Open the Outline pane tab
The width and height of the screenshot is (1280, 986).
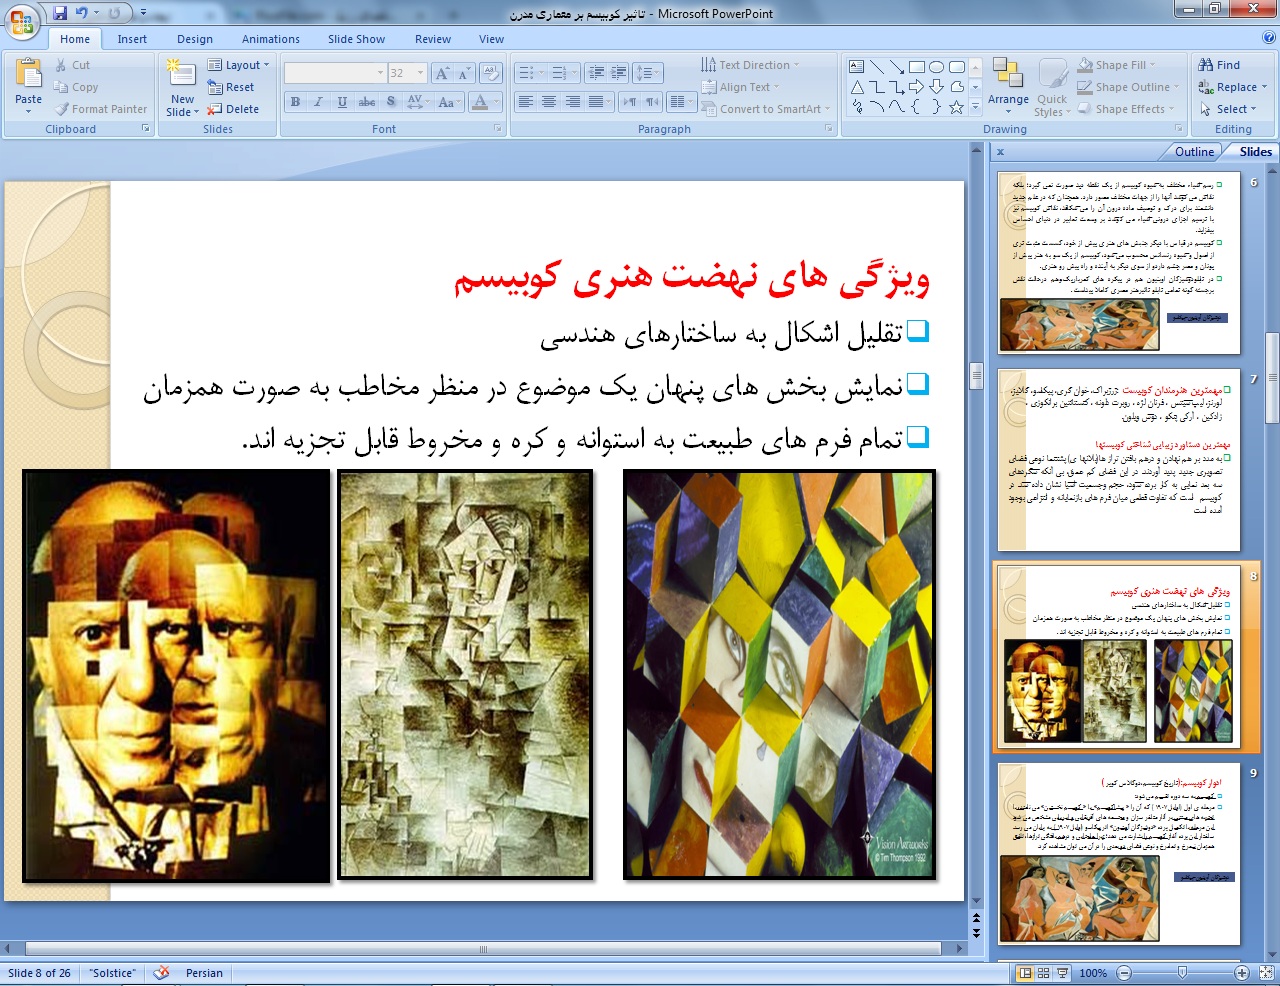point(1194,152)
